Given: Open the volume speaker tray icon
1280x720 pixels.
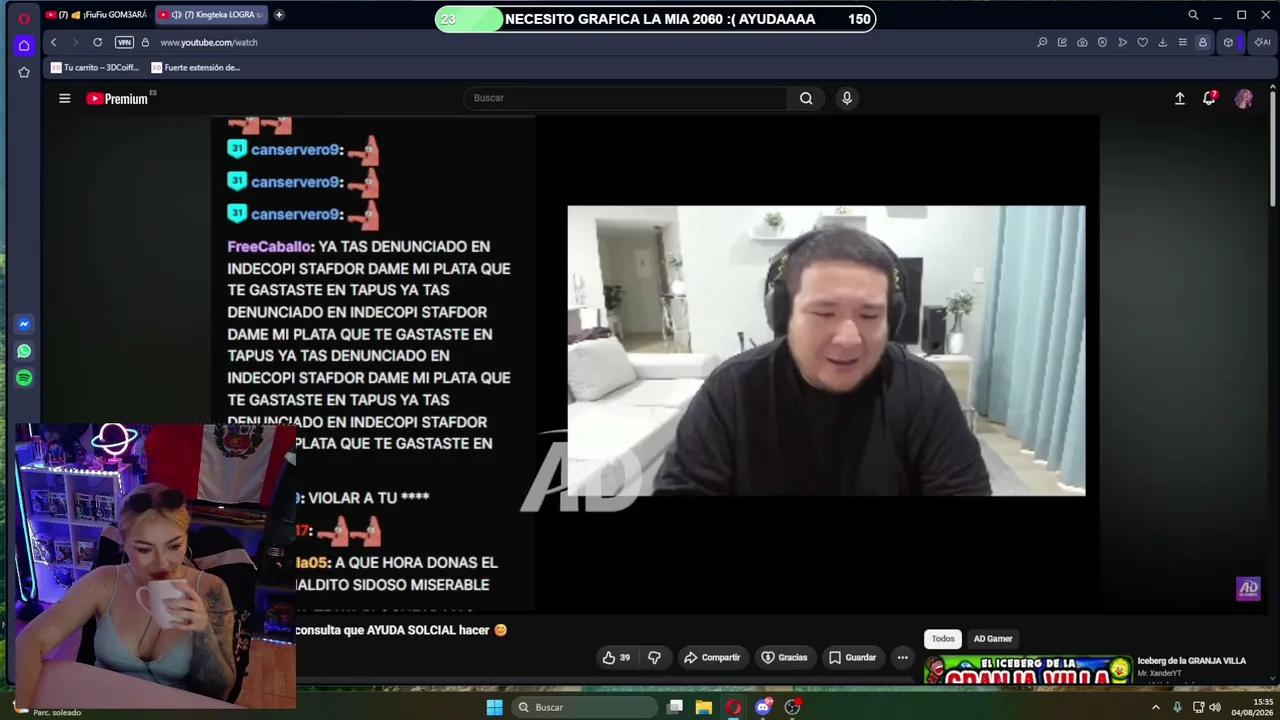Looking at the screenshot, I should pos(1215,707).
